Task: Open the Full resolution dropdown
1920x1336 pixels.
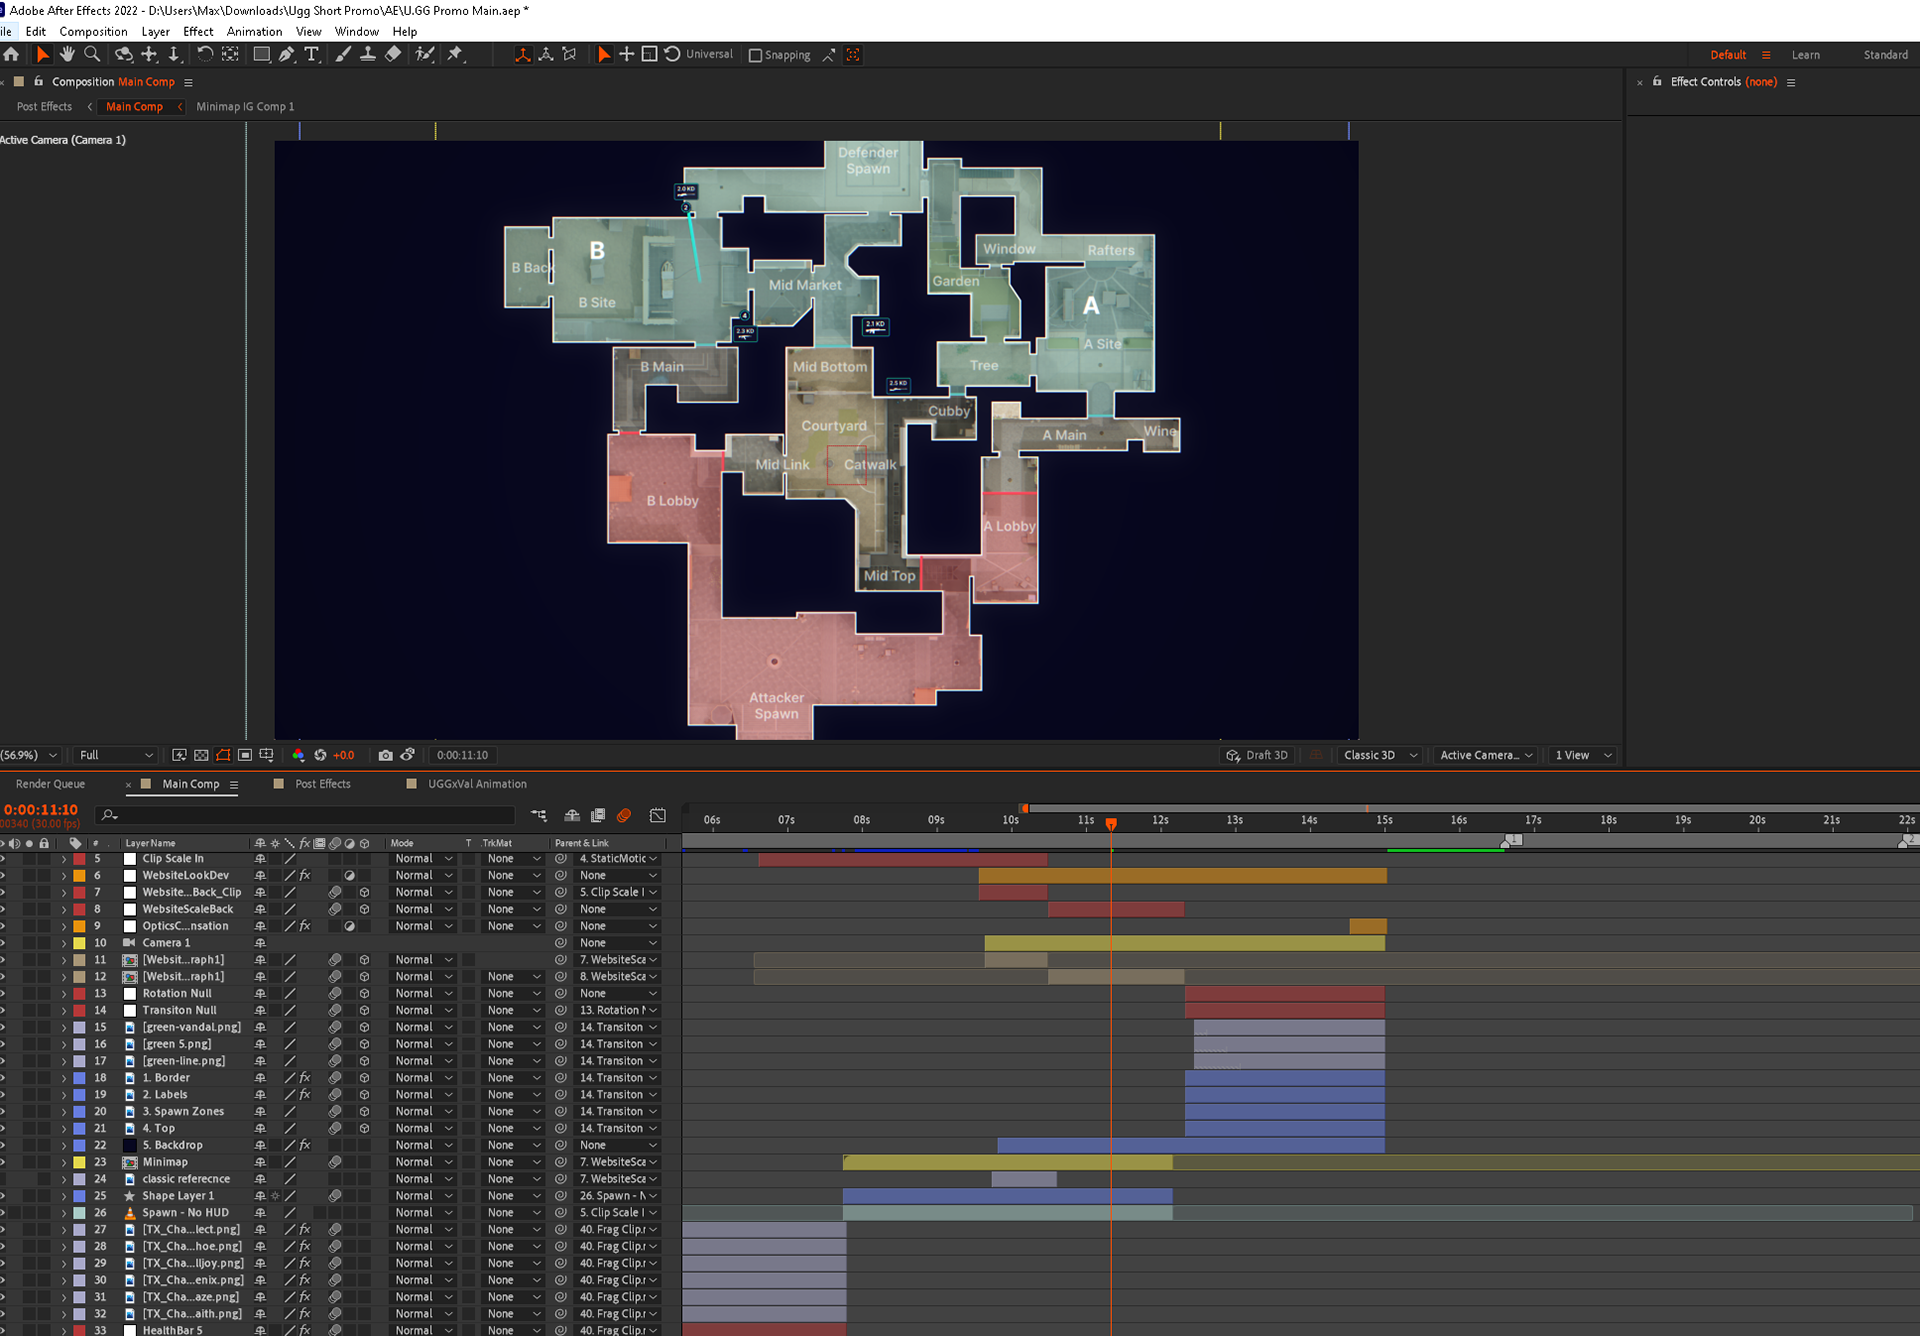Action: click(115, 755)
